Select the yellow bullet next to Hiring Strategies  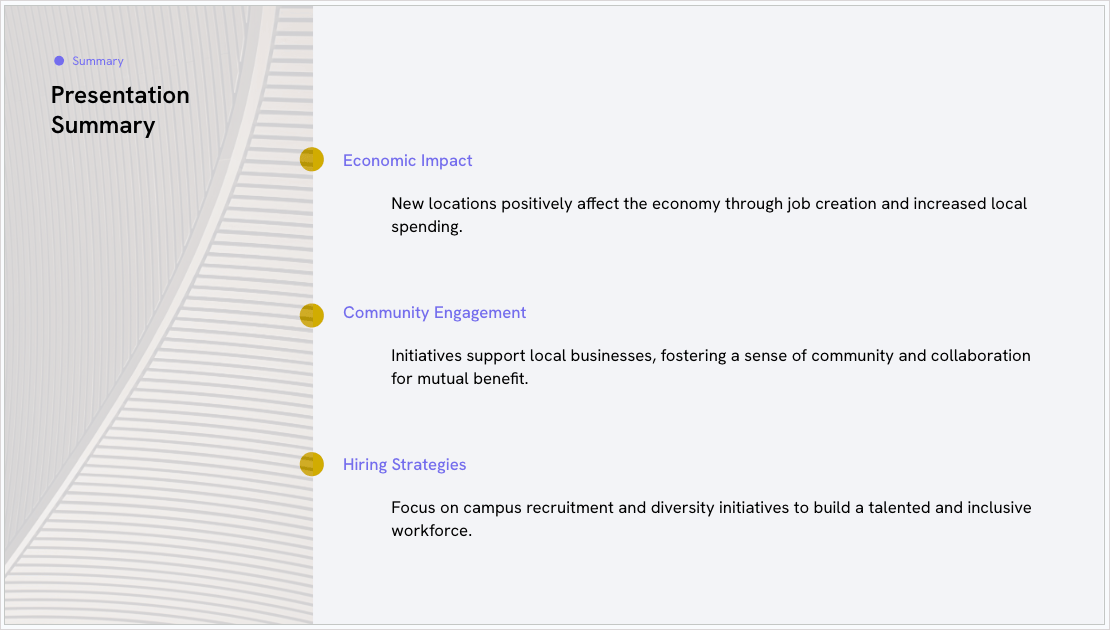pyautogui.click(x=311, y=464)
